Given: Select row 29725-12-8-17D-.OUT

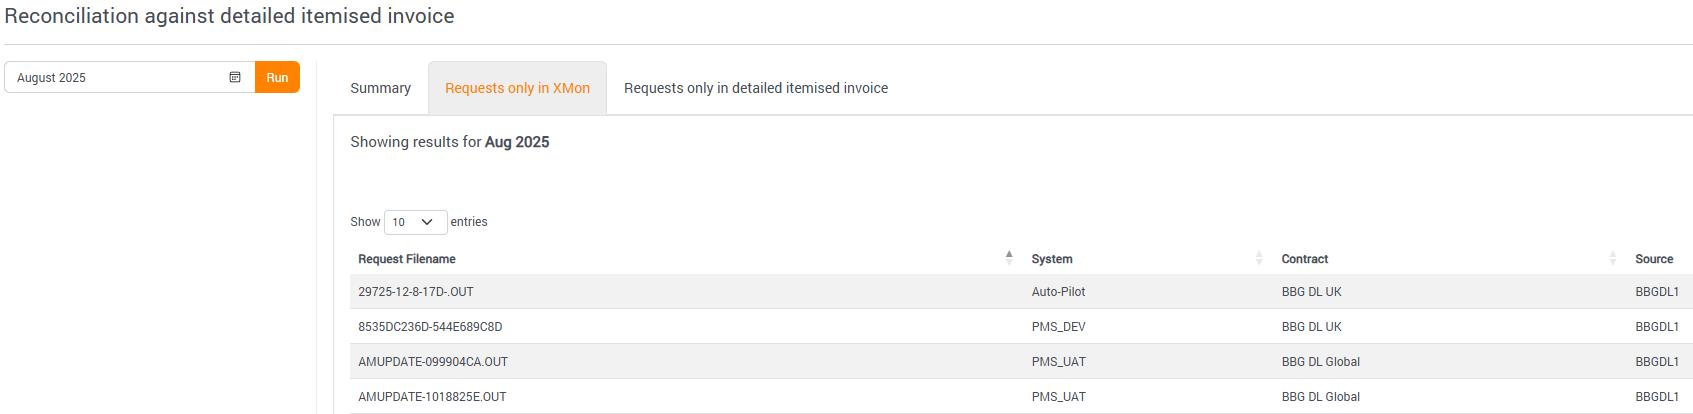Looking at the screenshot, I should click(x=416, y=292).
